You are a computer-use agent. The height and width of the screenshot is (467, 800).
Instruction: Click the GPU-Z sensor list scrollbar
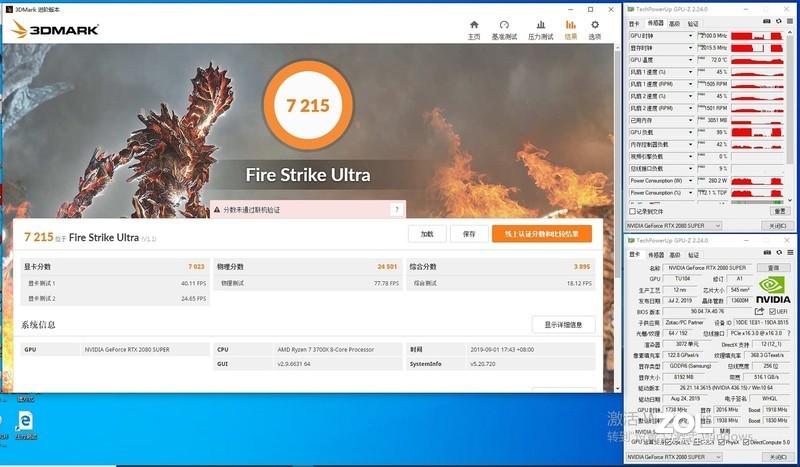click(x=790, y=117)
